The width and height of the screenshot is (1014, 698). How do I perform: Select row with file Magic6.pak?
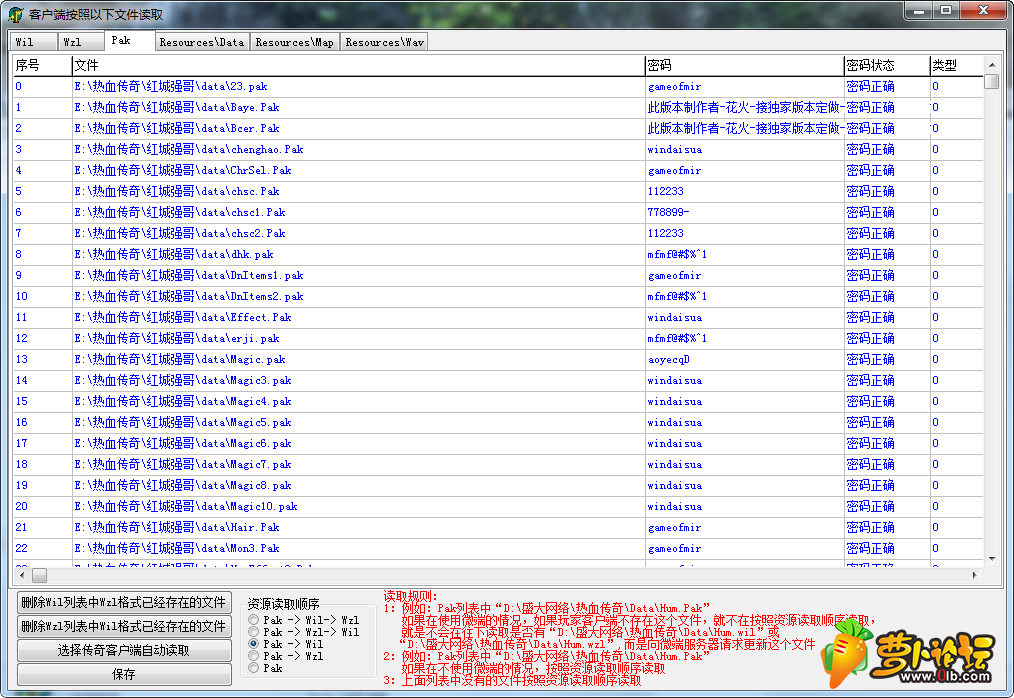pos(498,444)
